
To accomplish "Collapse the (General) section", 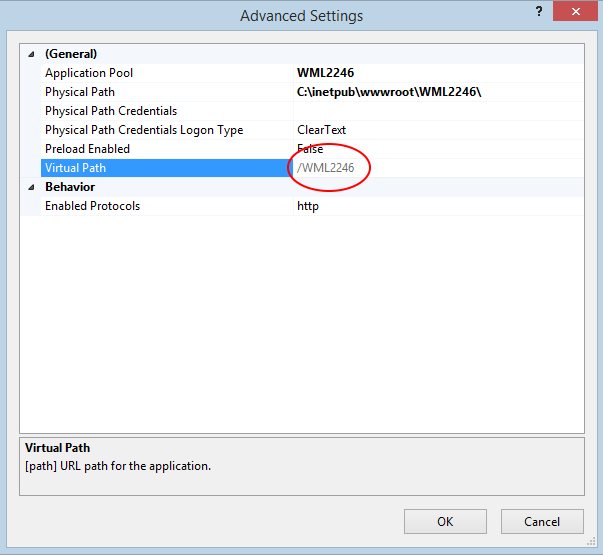I will 32,54.
